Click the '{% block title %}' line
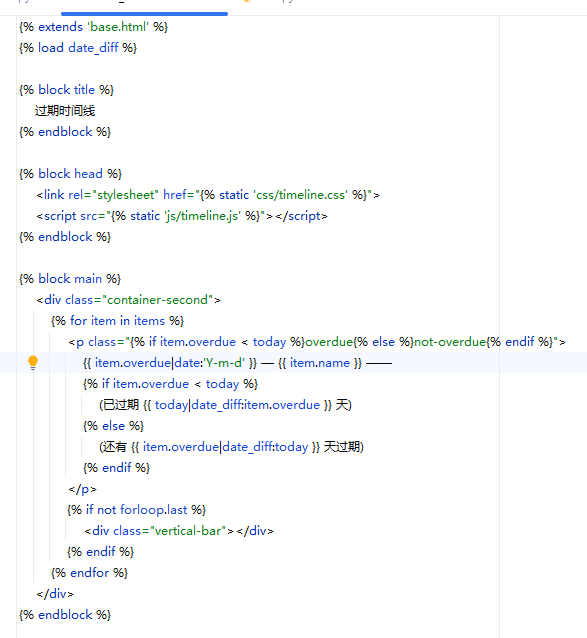 click(x=66, y=90)
